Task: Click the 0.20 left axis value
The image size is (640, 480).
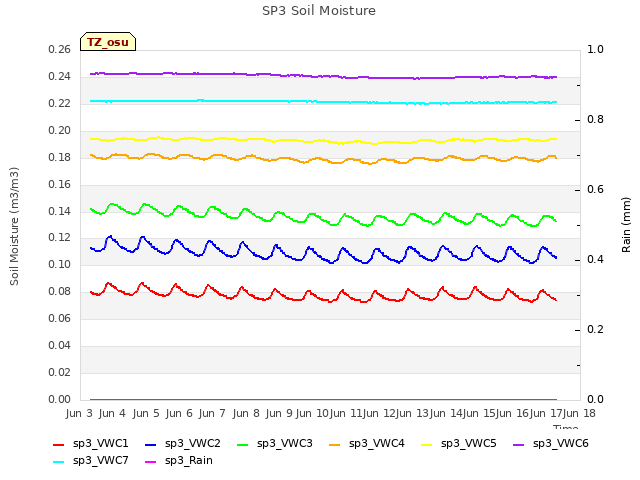Action: [60, 131]
